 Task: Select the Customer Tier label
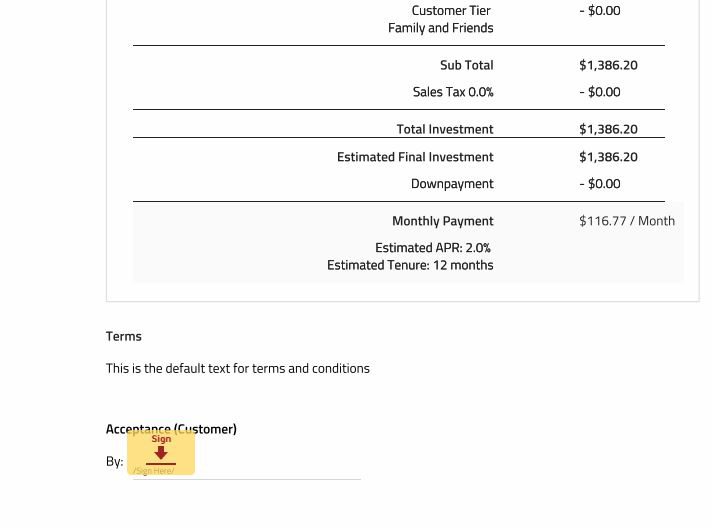pyautogui.click(x=451, y=10)
